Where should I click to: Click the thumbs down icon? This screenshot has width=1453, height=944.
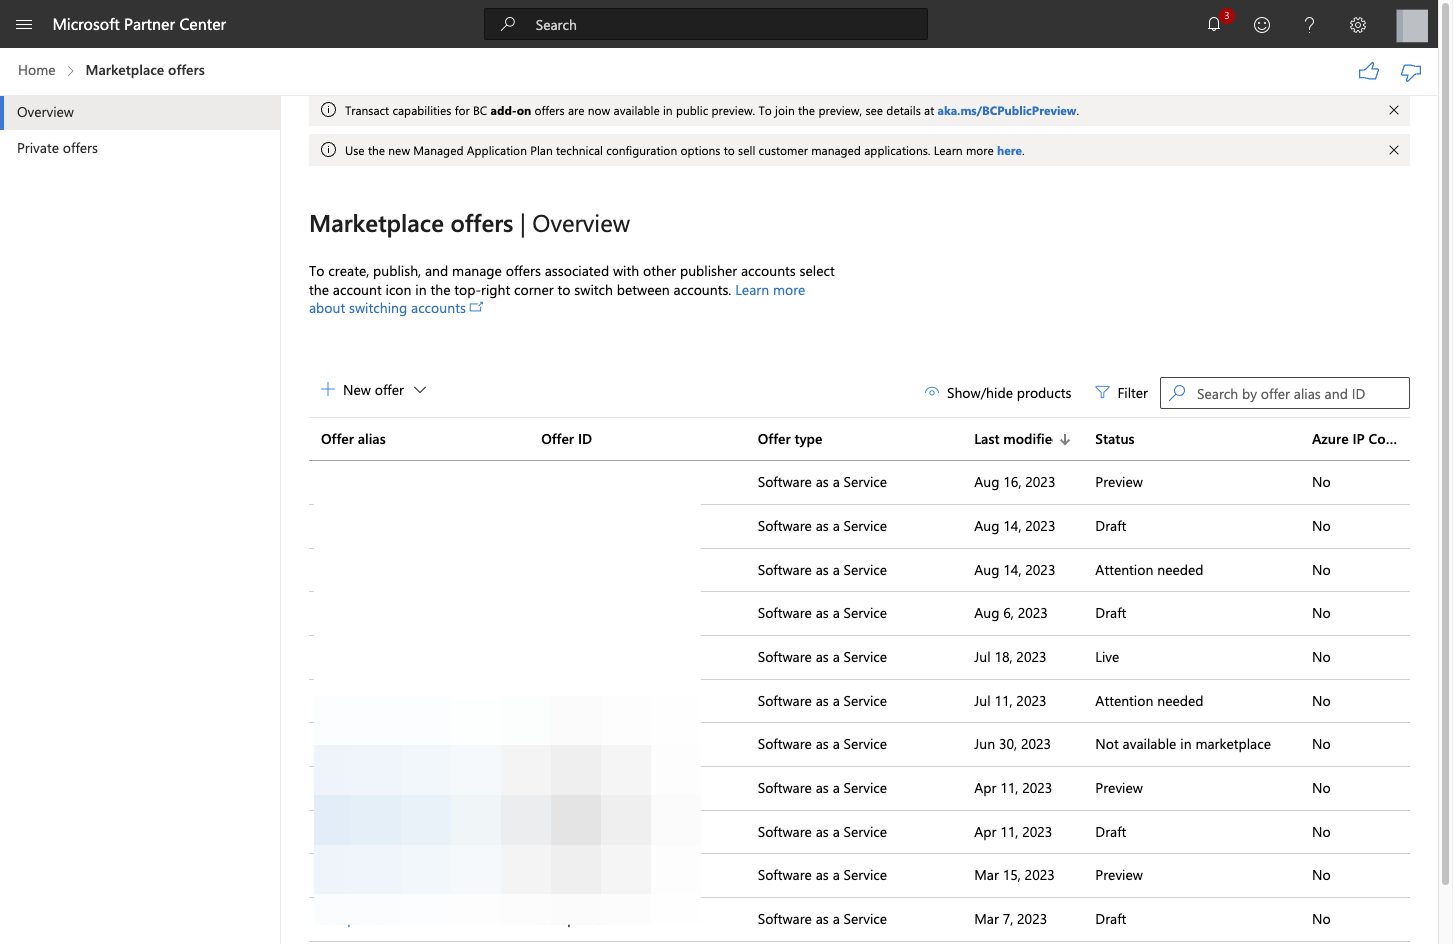[x=1411, y=72]
